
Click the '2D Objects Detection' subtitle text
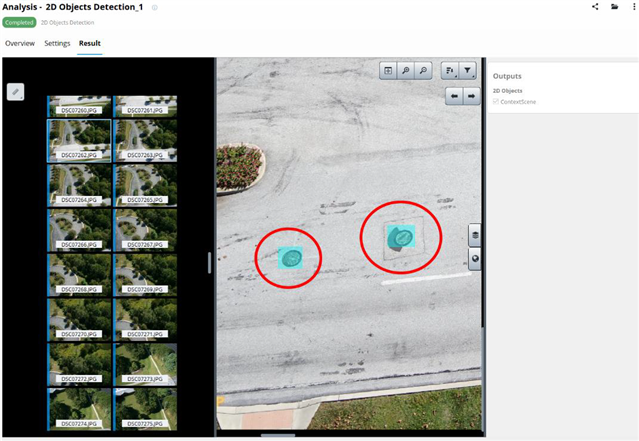(68, 23)
